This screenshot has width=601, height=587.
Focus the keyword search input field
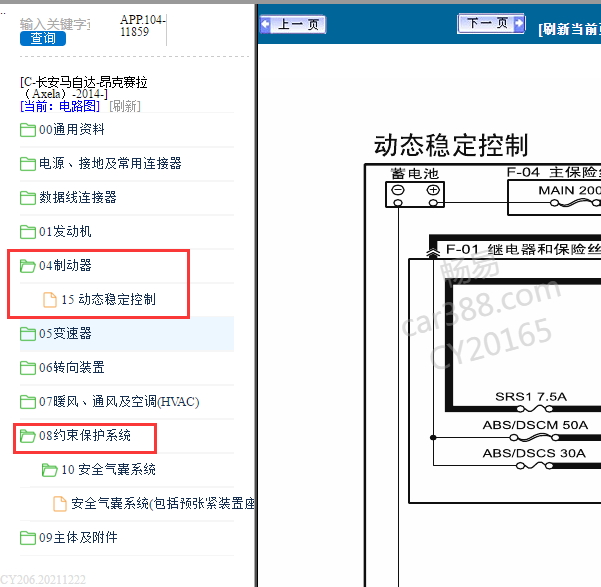[55, 24]
